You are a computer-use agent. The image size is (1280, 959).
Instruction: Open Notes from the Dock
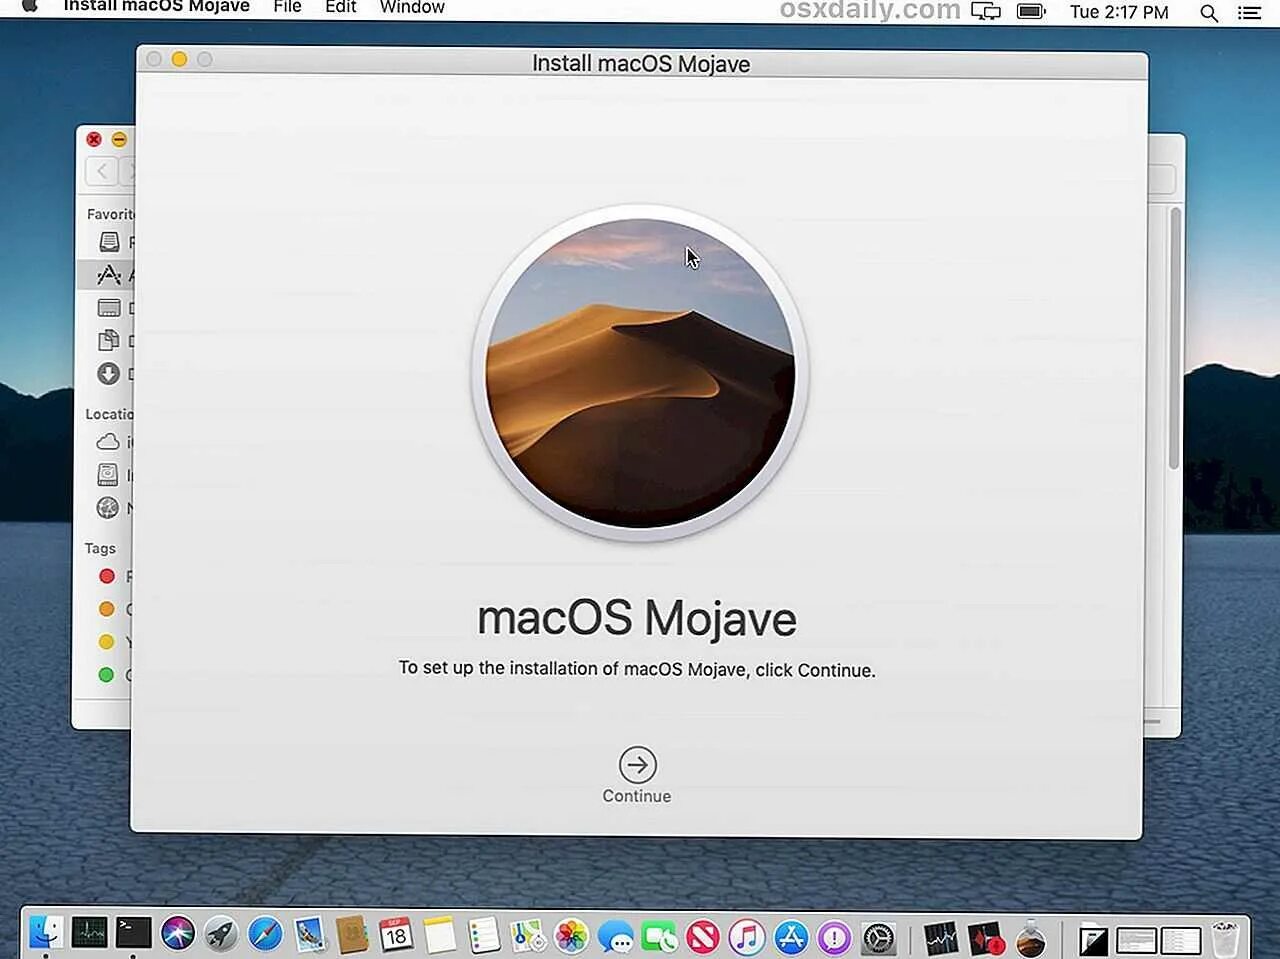point(440,935)
